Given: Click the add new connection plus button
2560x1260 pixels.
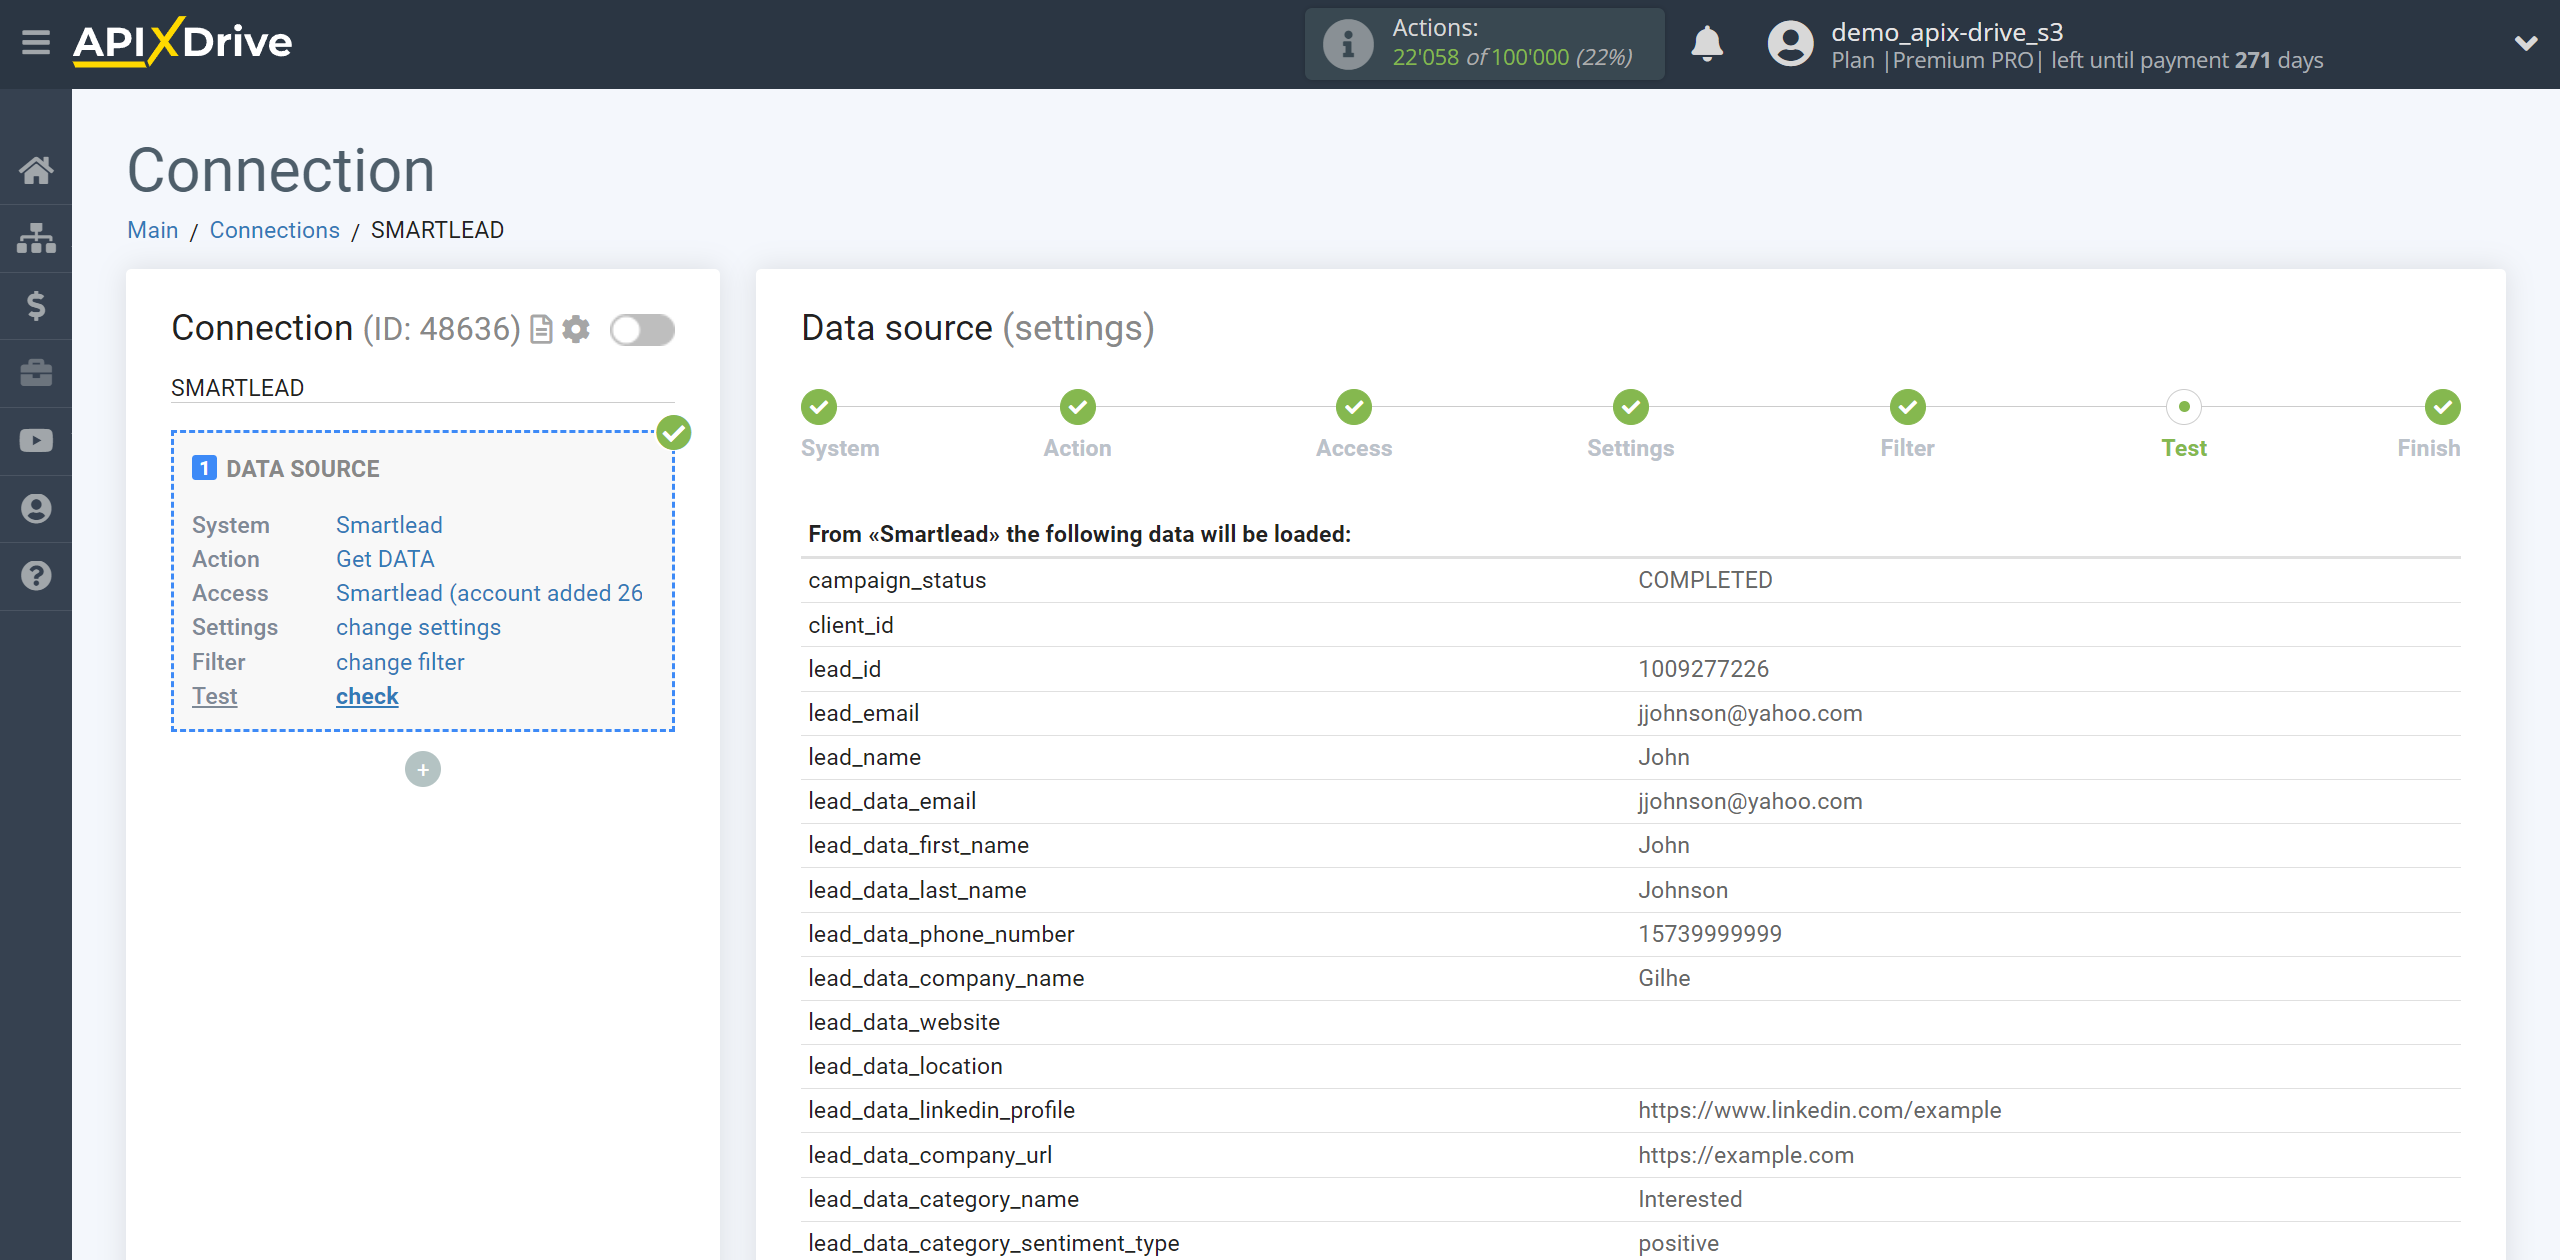Looking at the screenshot, I should pos(421,769).
